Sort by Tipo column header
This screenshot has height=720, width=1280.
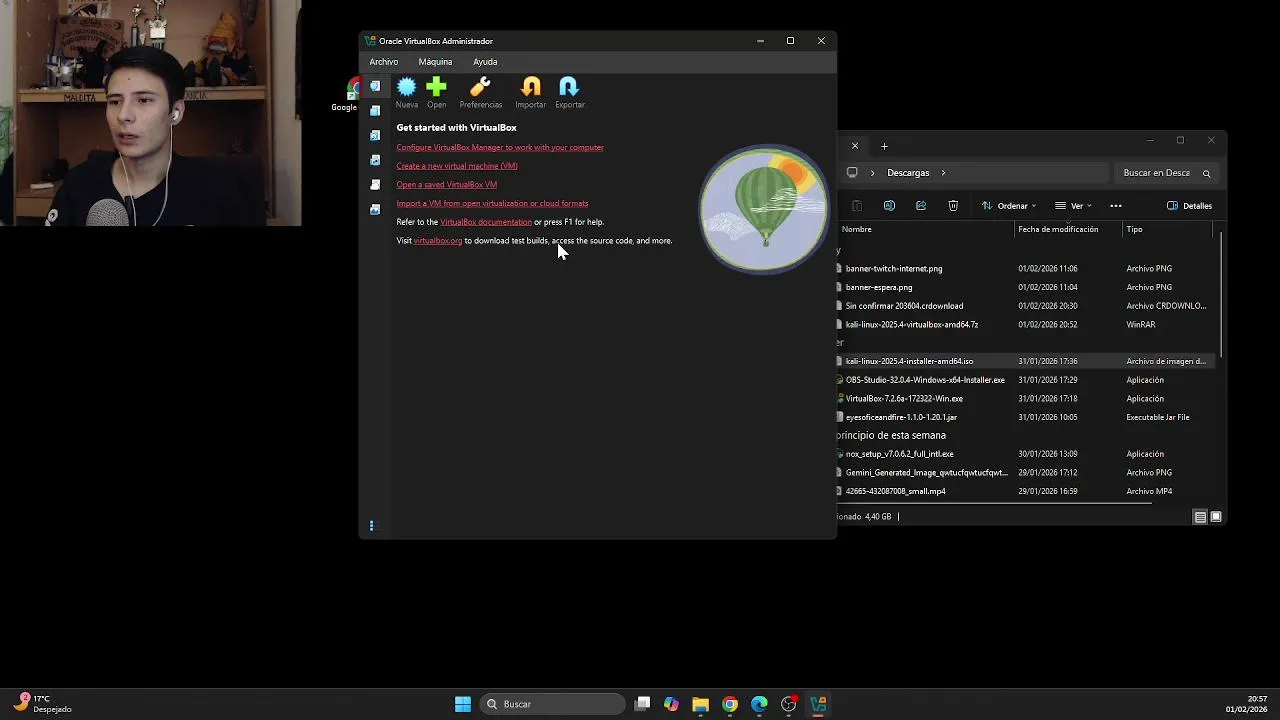coord(1135,230)
